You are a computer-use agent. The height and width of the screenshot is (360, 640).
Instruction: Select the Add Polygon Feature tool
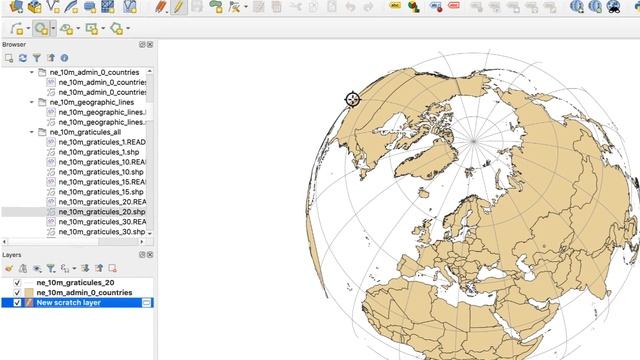[216, 7]
